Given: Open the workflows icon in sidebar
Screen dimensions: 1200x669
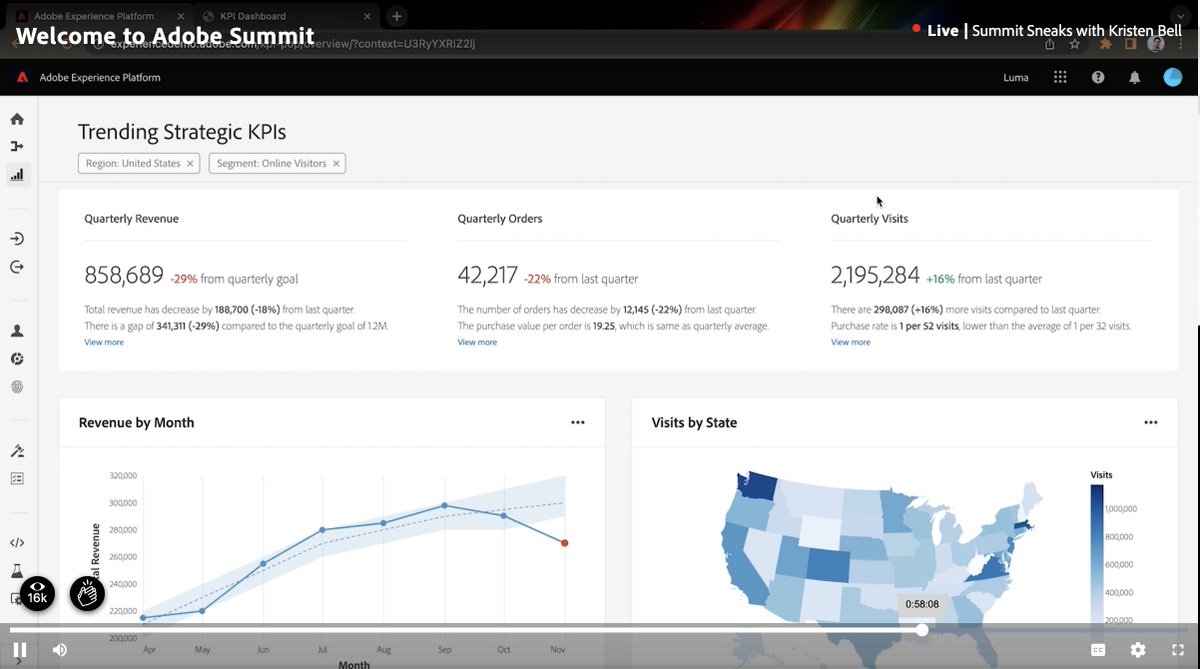Looking at the screenshot, I should pos(17,146).
